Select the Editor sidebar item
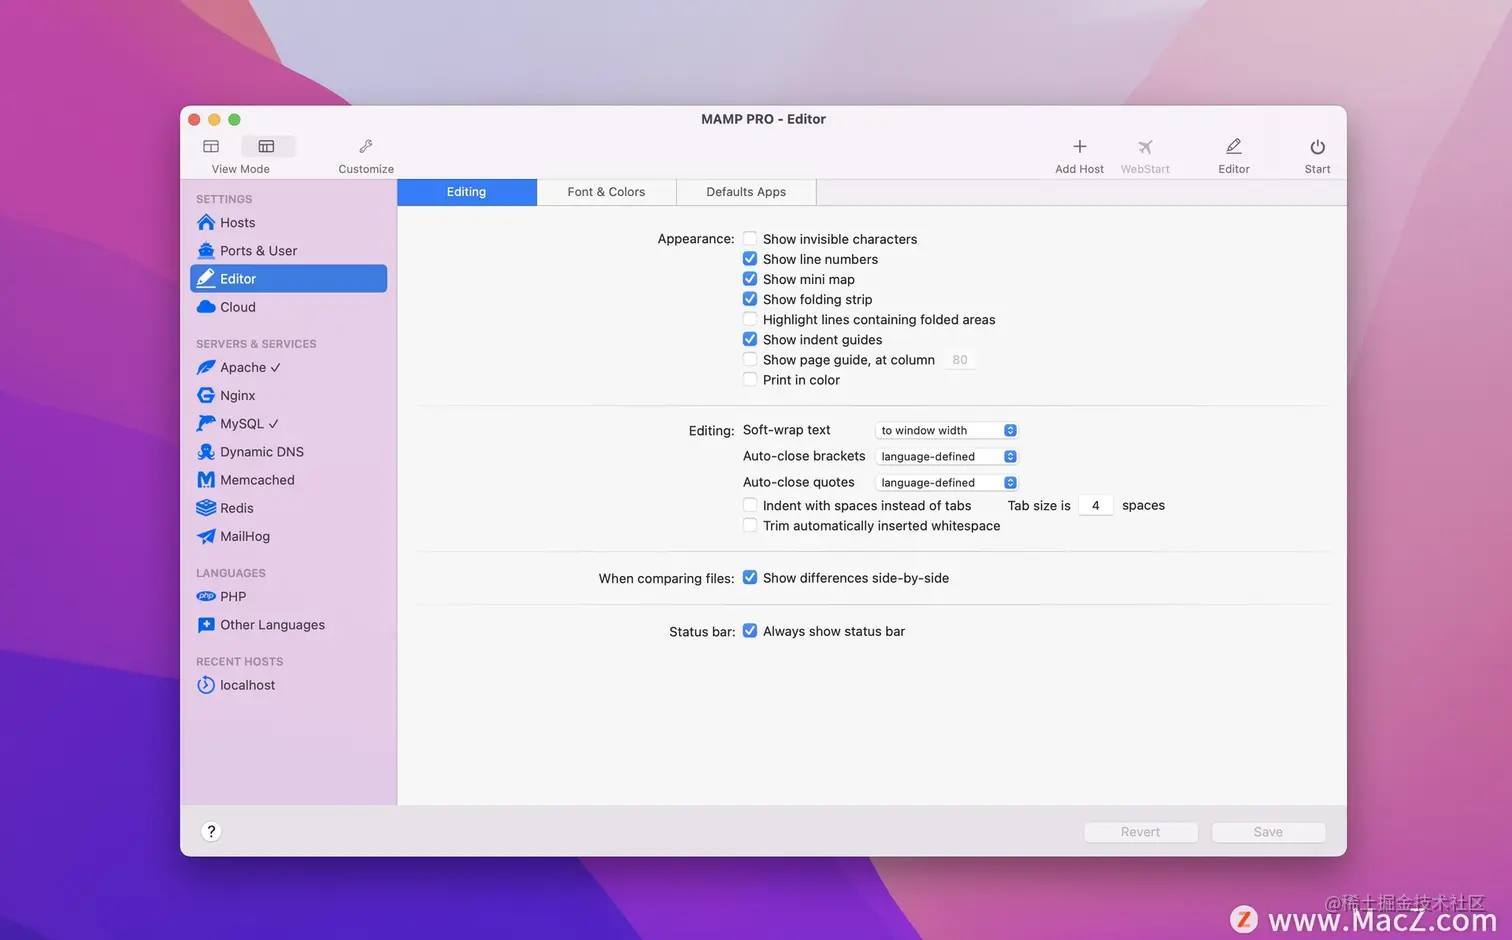 coord(288,279)
